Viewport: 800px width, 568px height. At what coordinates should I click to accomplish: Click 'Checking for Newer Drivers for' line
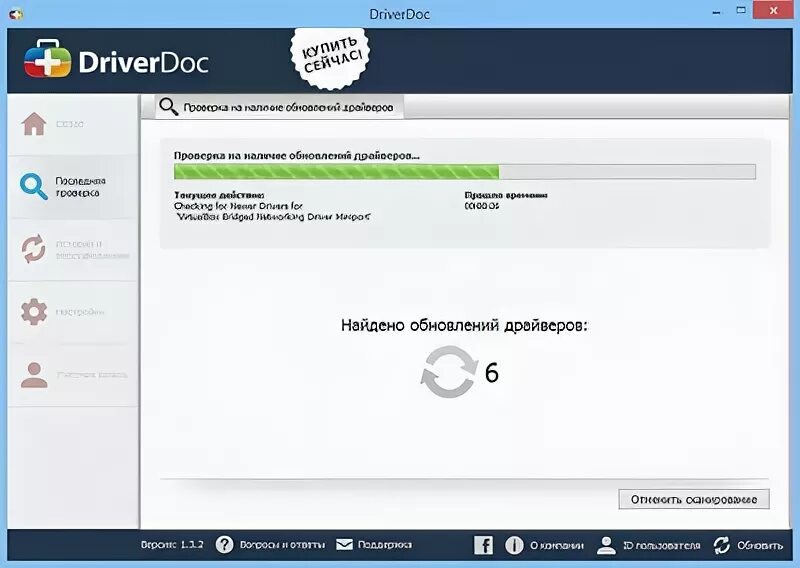[x=238, y=206]
